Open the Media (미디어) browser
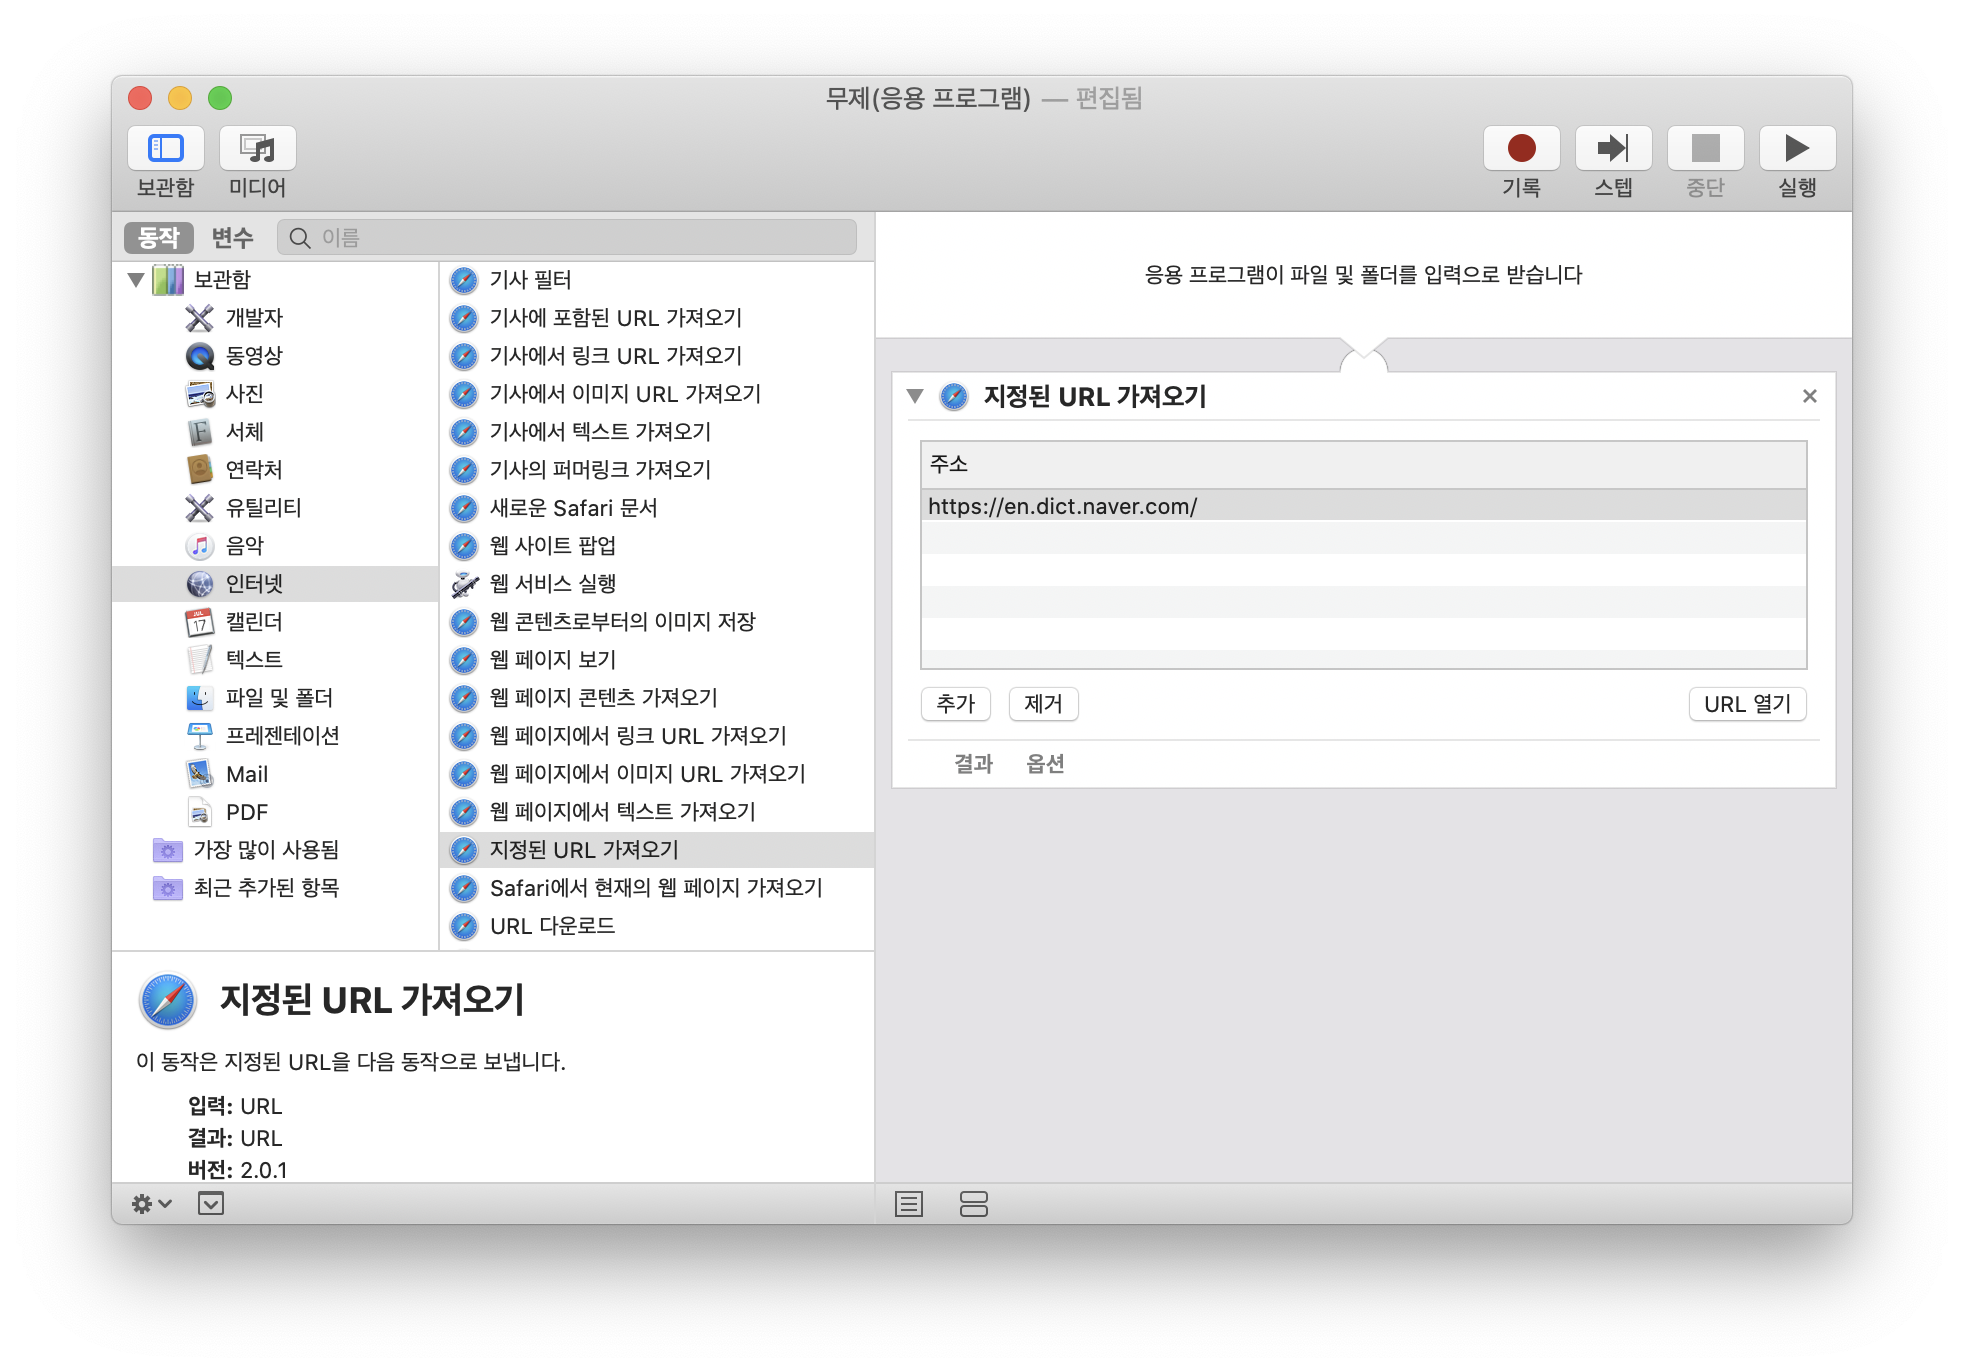The height and width of the screenshot is (1372, 1964). click(258, 149)
